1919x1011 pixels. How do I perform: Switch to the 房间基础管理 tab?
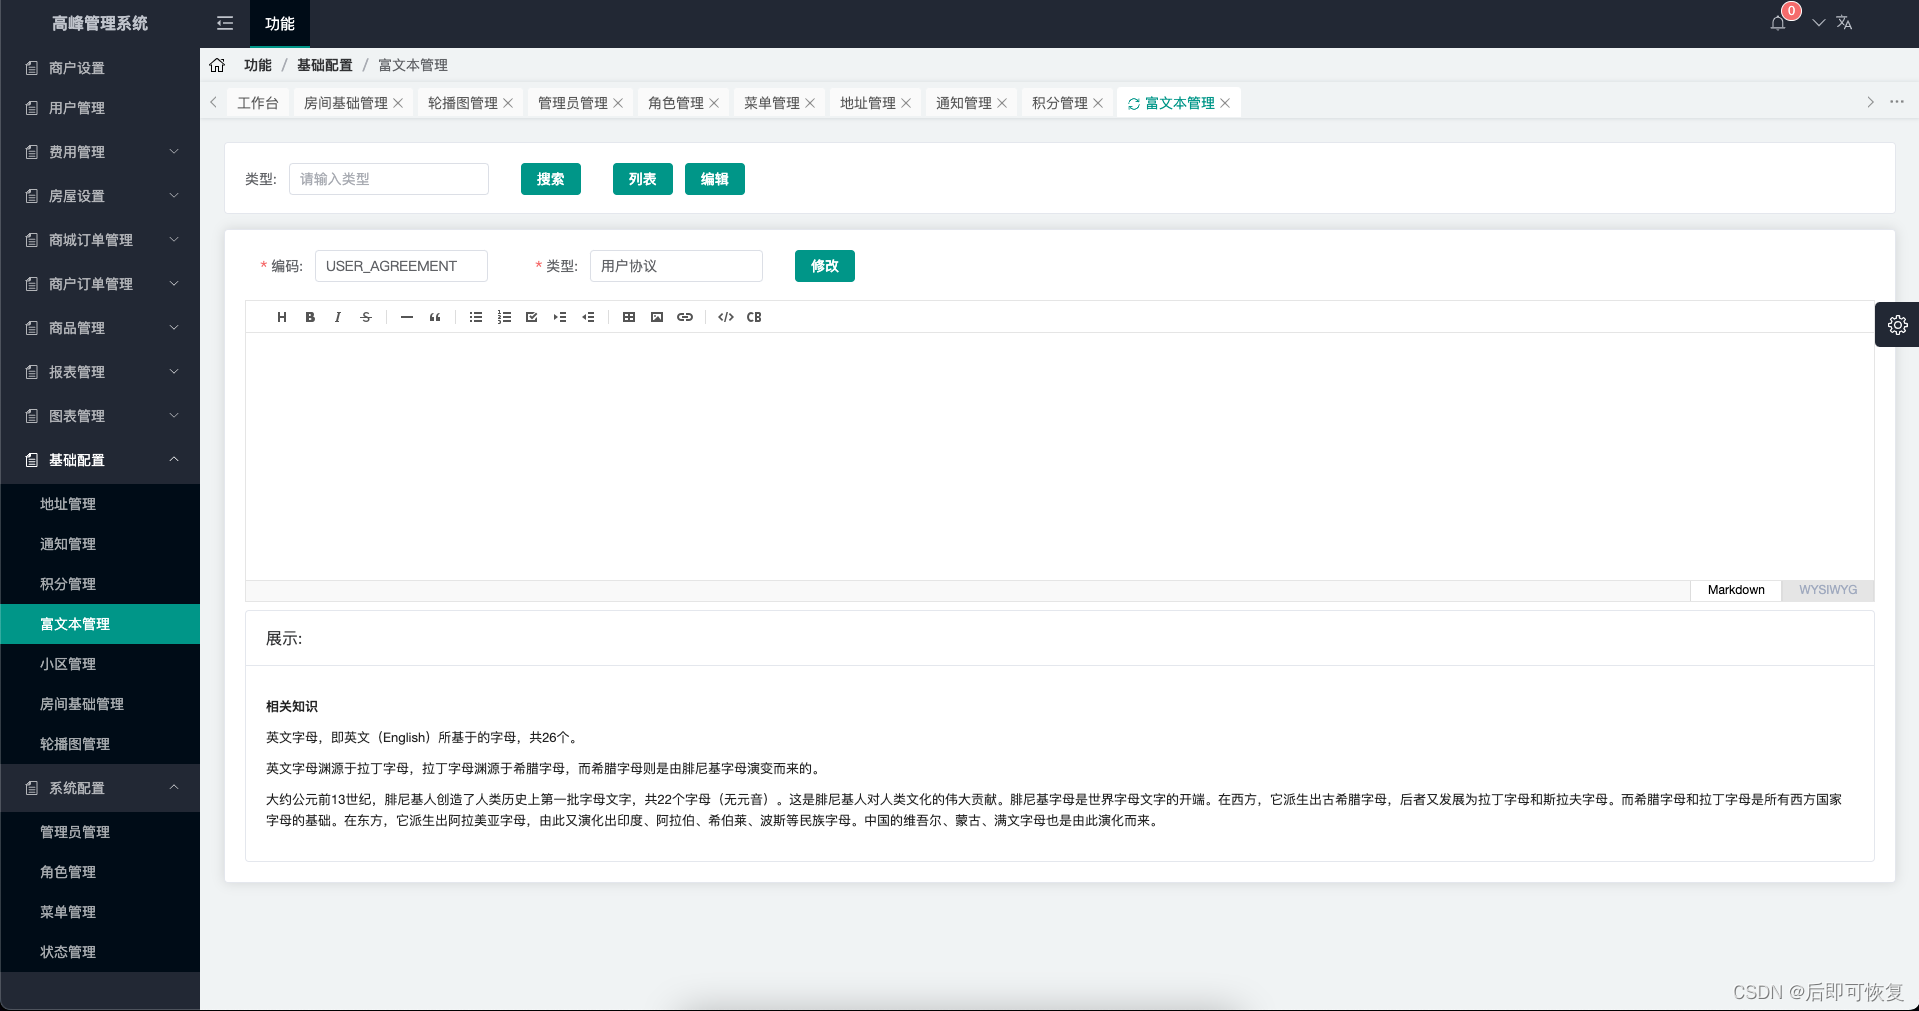(x=346, y=103)
